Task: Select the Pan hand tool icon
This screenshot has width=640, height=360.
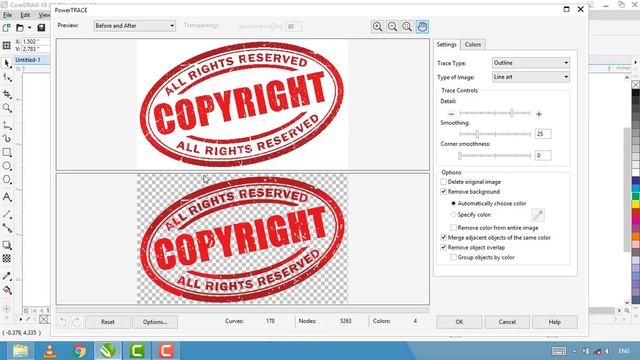Action: 422,27
